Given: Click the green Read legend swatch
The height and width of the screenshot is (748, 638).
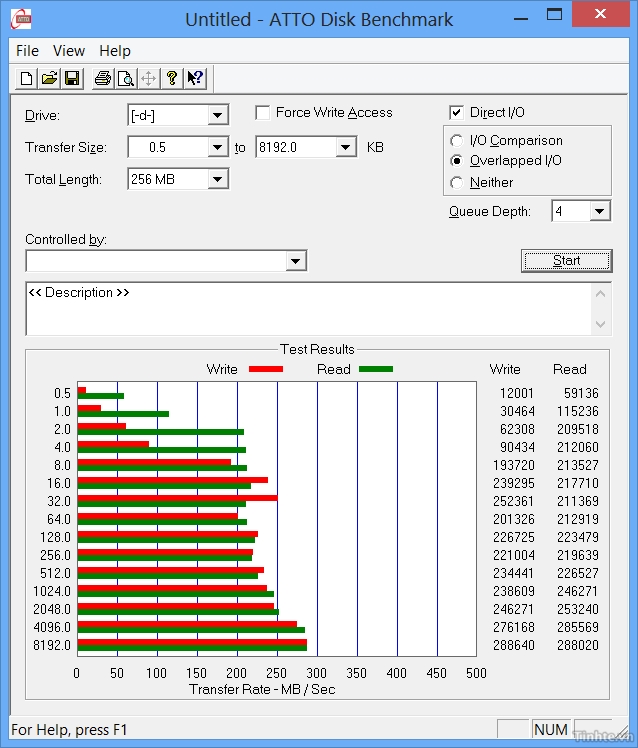Looking at the screenshot, I should 376,369.
